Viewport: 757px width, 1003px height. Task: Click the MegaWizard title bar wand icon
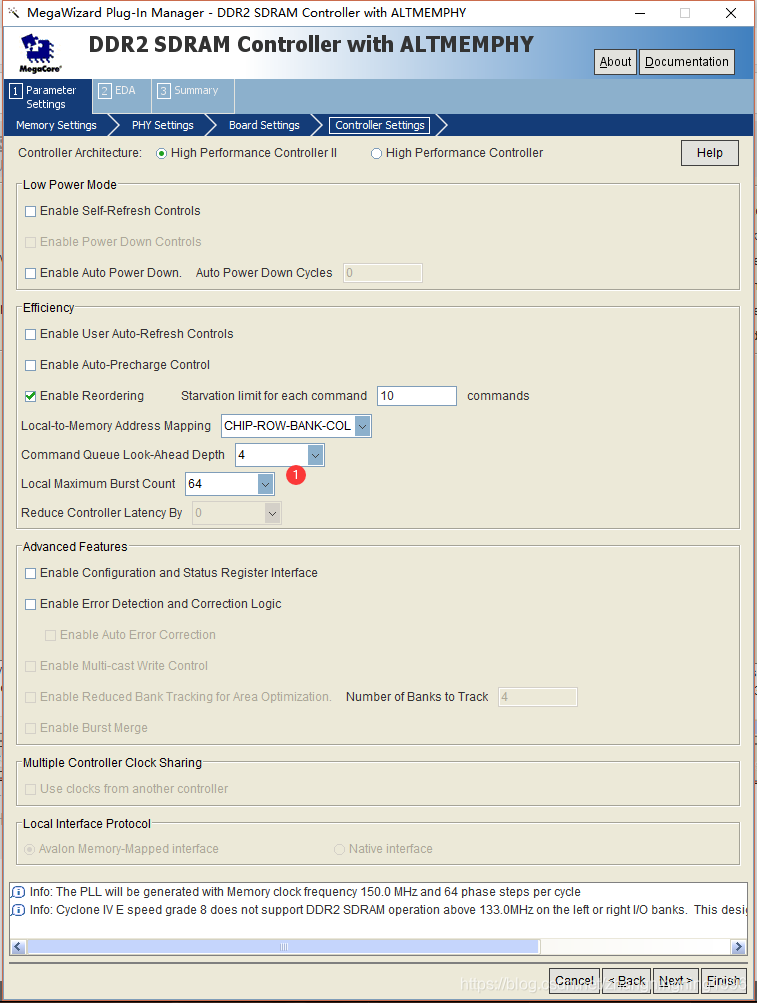tap(14, 12)
